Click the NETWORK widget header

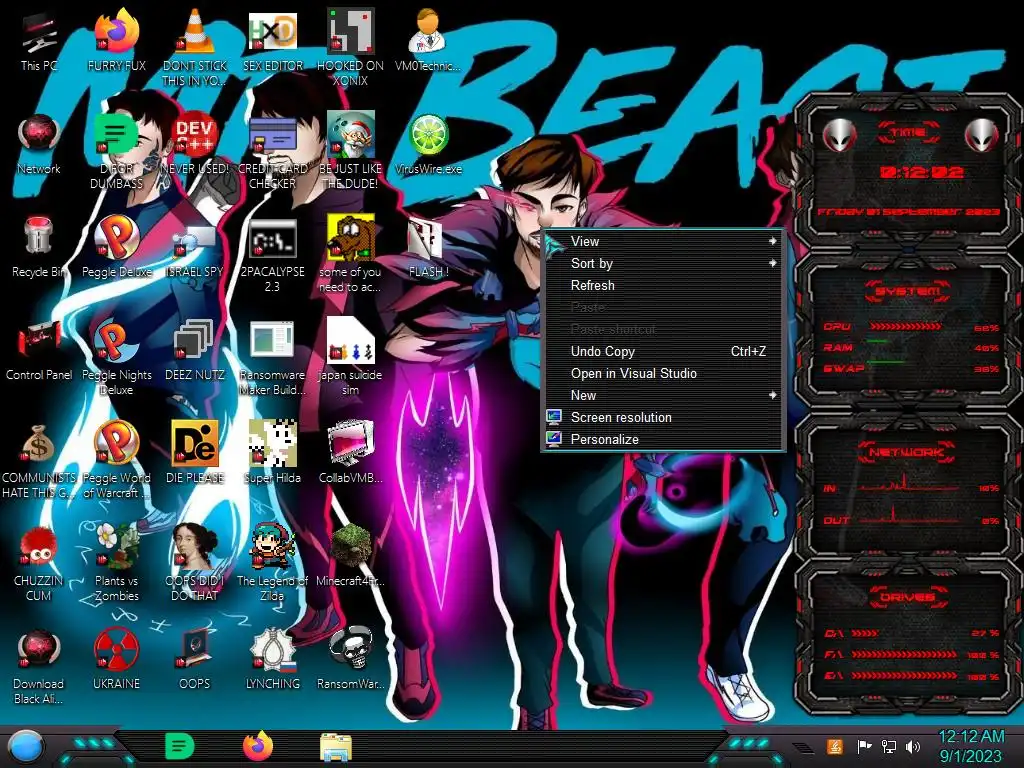click(907, 452)
